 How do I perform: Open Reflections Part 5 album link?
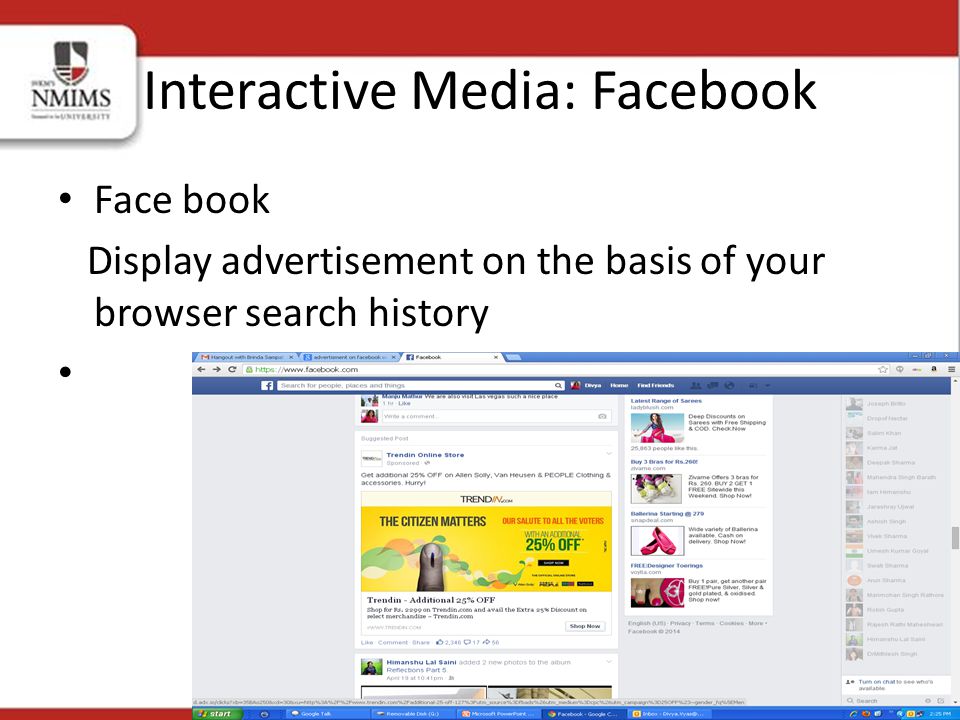[x=416, y=670]
